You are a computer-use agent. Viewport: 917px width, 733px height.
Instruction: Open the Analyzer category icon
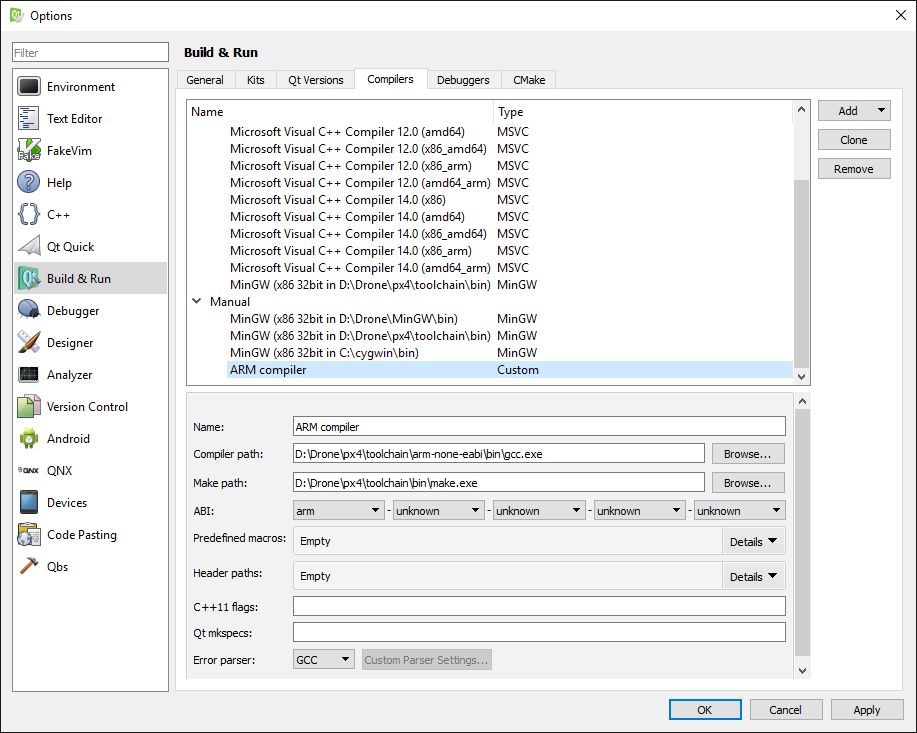click(x=29, y=374)
